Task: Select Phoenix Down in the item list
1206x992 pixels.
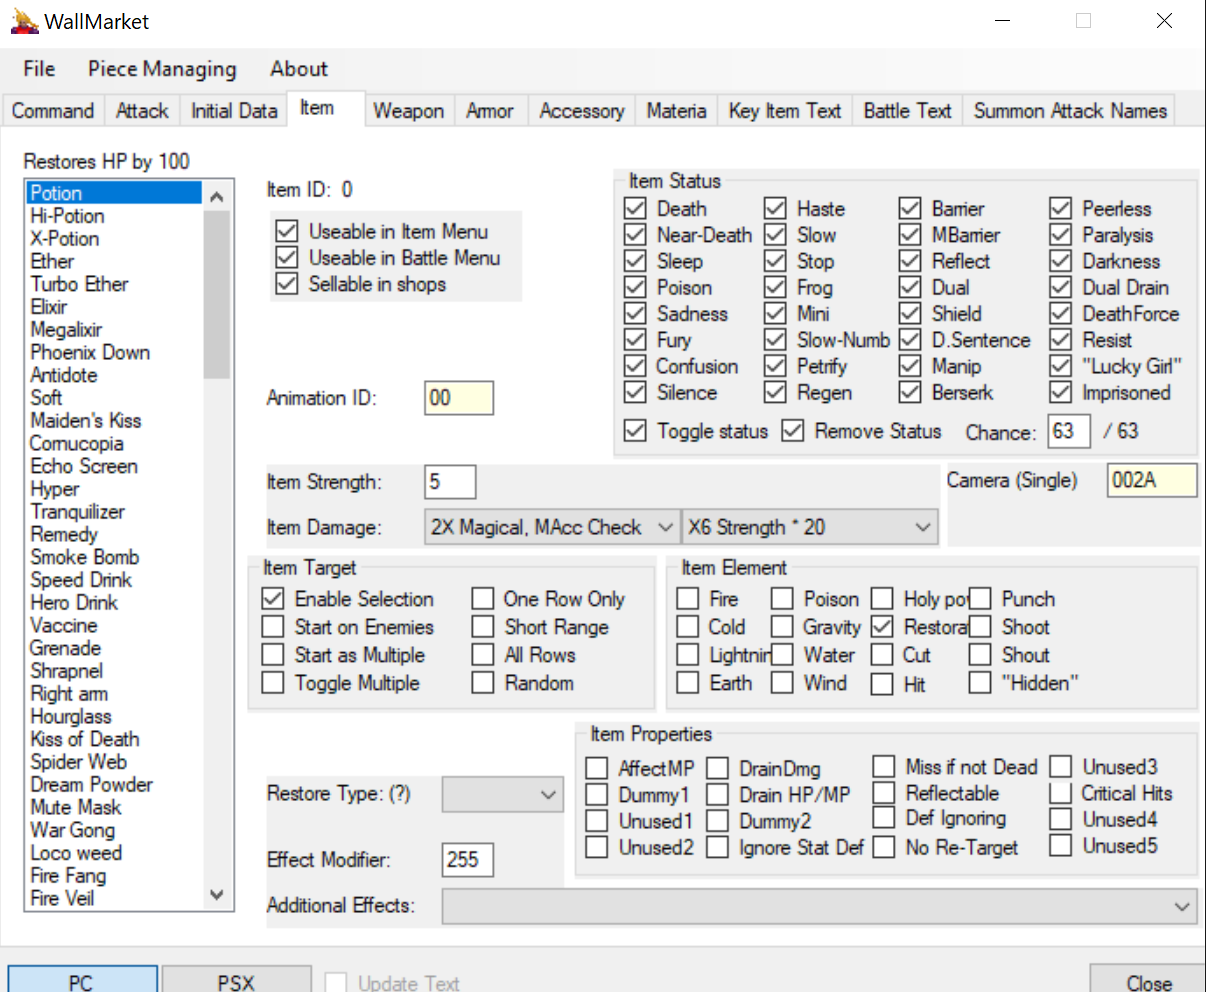Action: click(90, 352)
